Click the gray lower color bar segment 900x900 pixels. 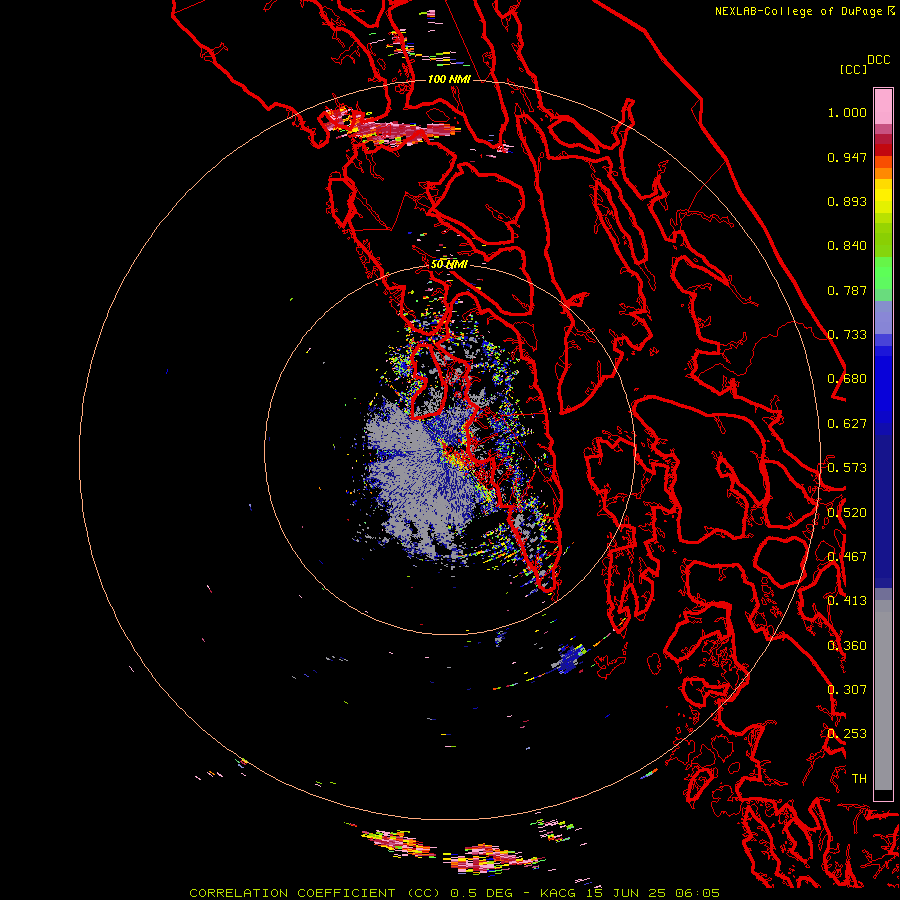point(883,695)
